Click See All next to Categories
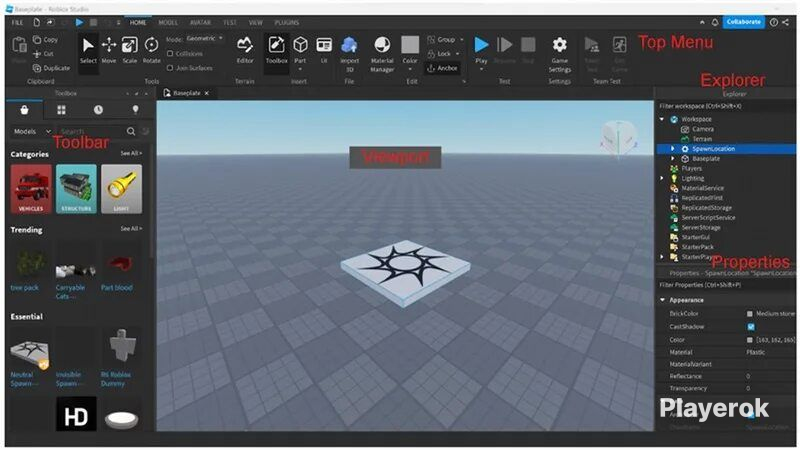 (131, 153)
